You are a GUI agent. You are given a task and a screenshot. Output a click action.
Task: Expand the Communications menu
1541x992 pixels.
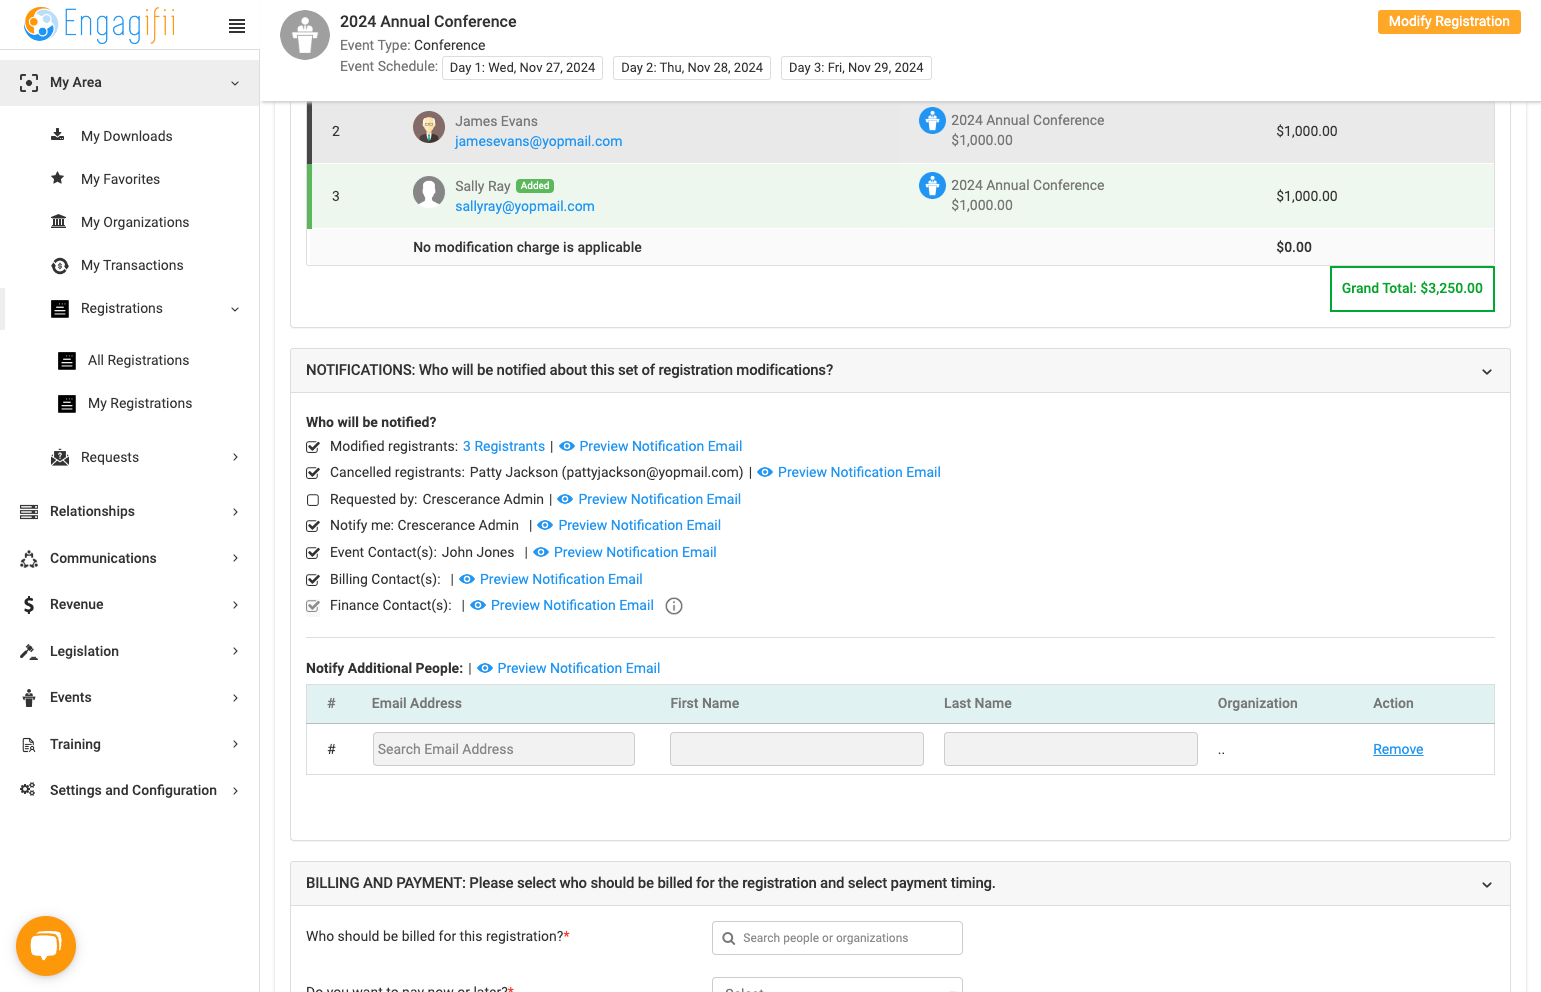click(x=130, y=558)
